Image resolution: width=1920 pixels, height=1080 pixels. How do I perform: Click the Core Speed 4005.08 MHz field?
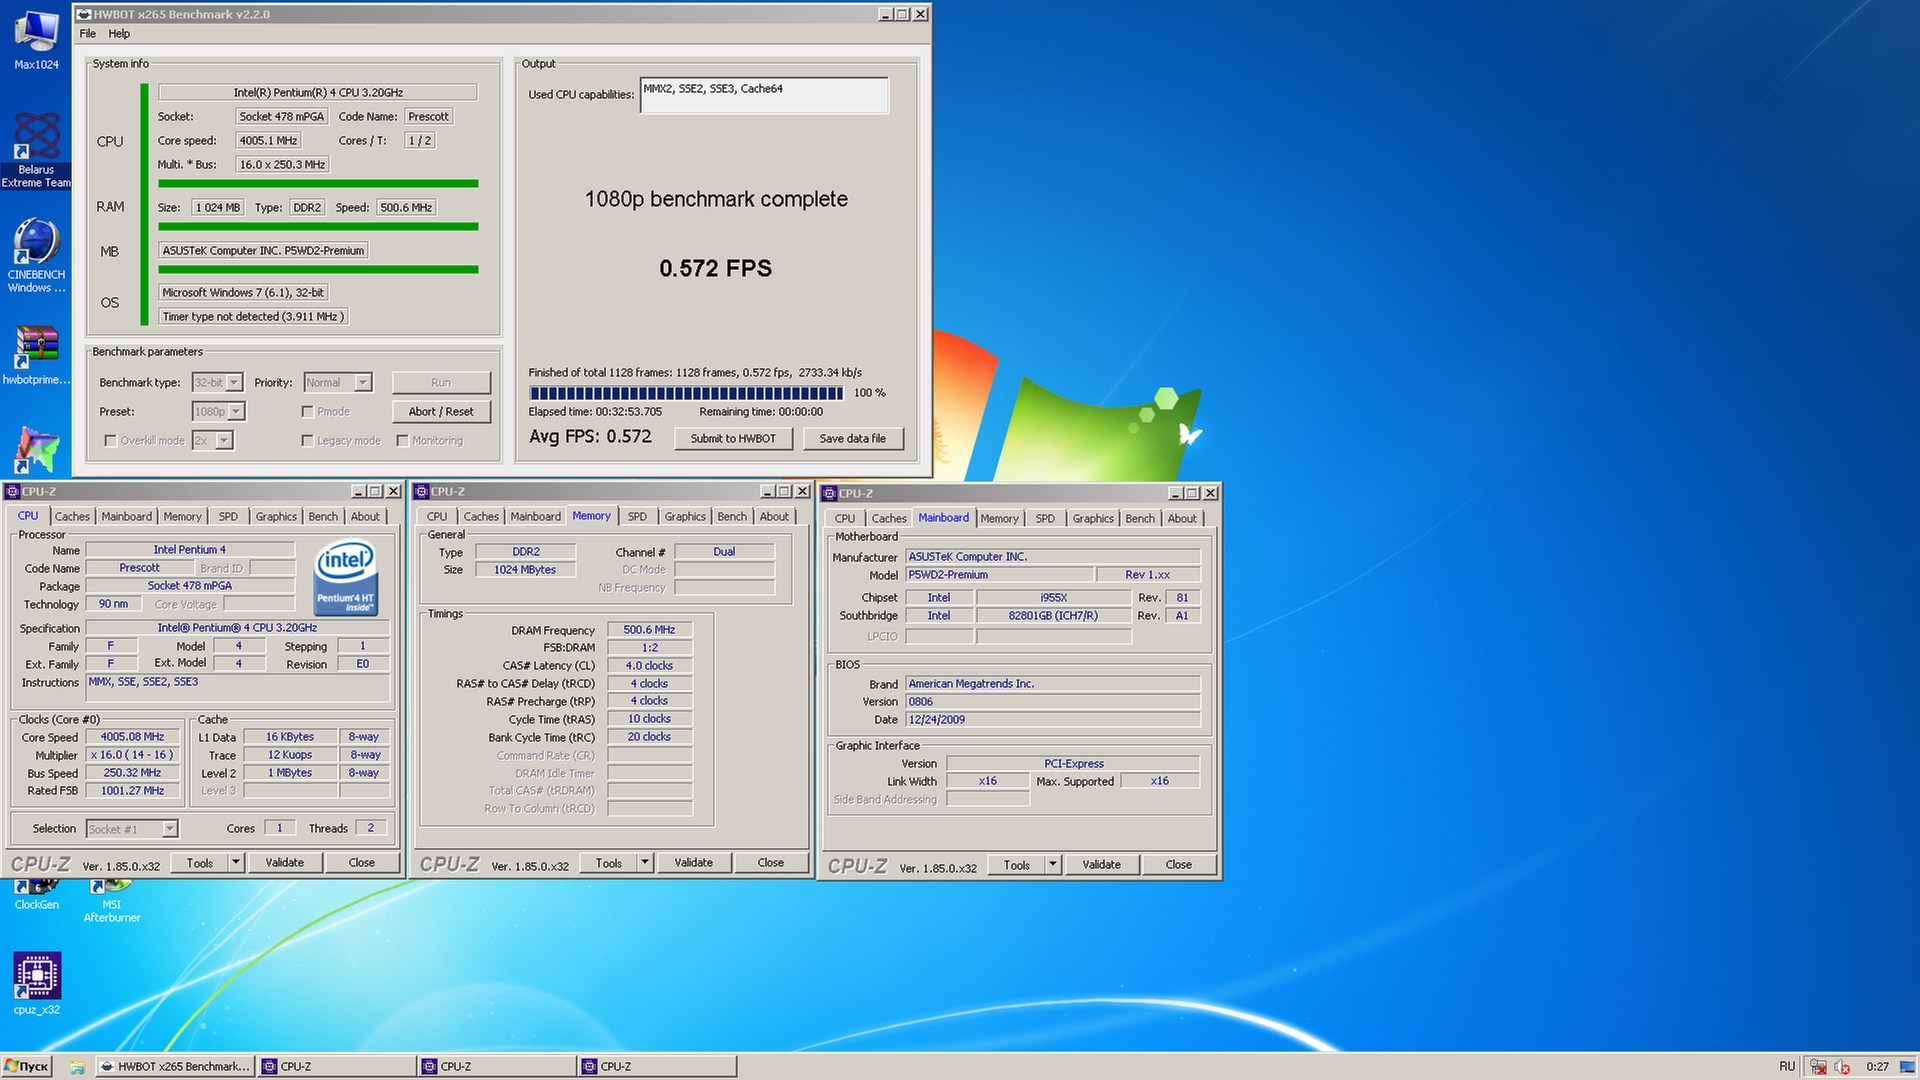[133, 737]
